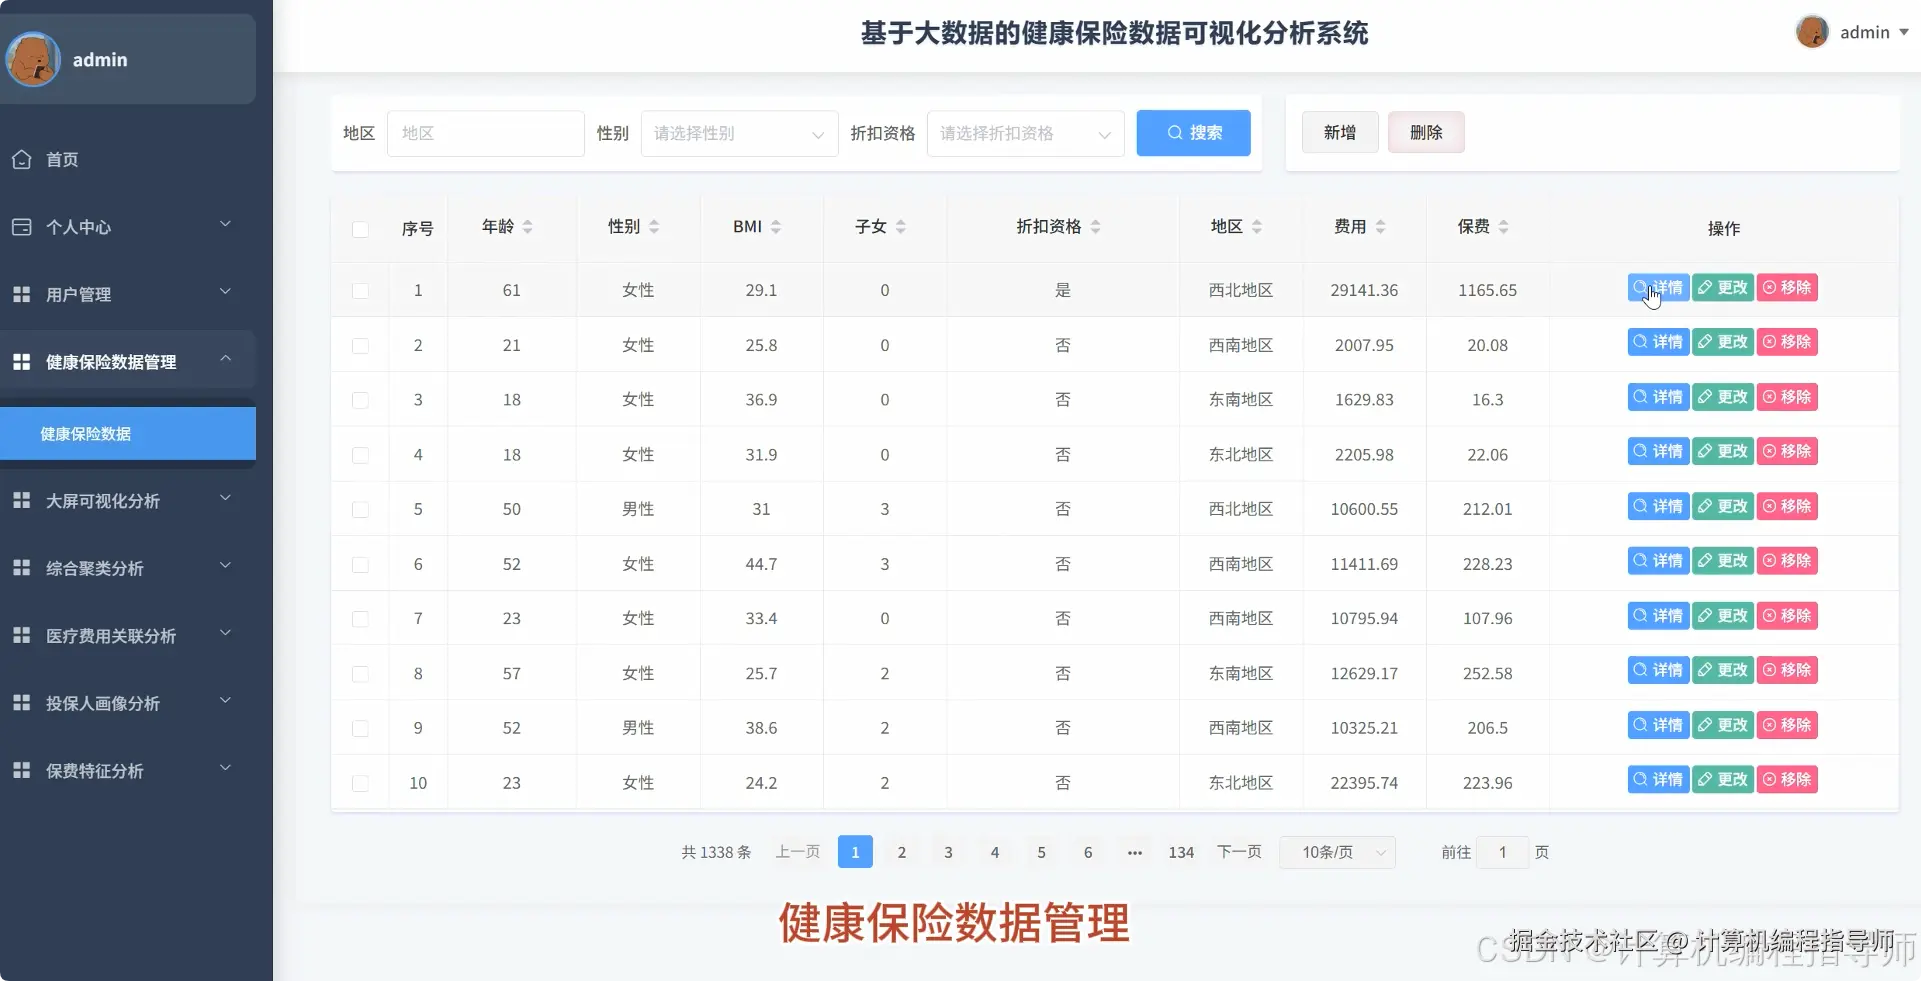Sort the table by 性别 column arrows
The height and width of the screenshot is (981, 1921).
tap(654, 227)
